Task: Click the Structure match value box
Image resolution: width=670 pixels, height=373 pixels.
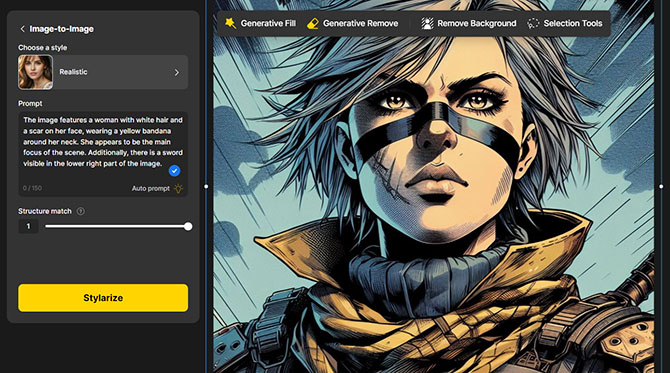Action: pyautogui.click(x=29, y=226)
